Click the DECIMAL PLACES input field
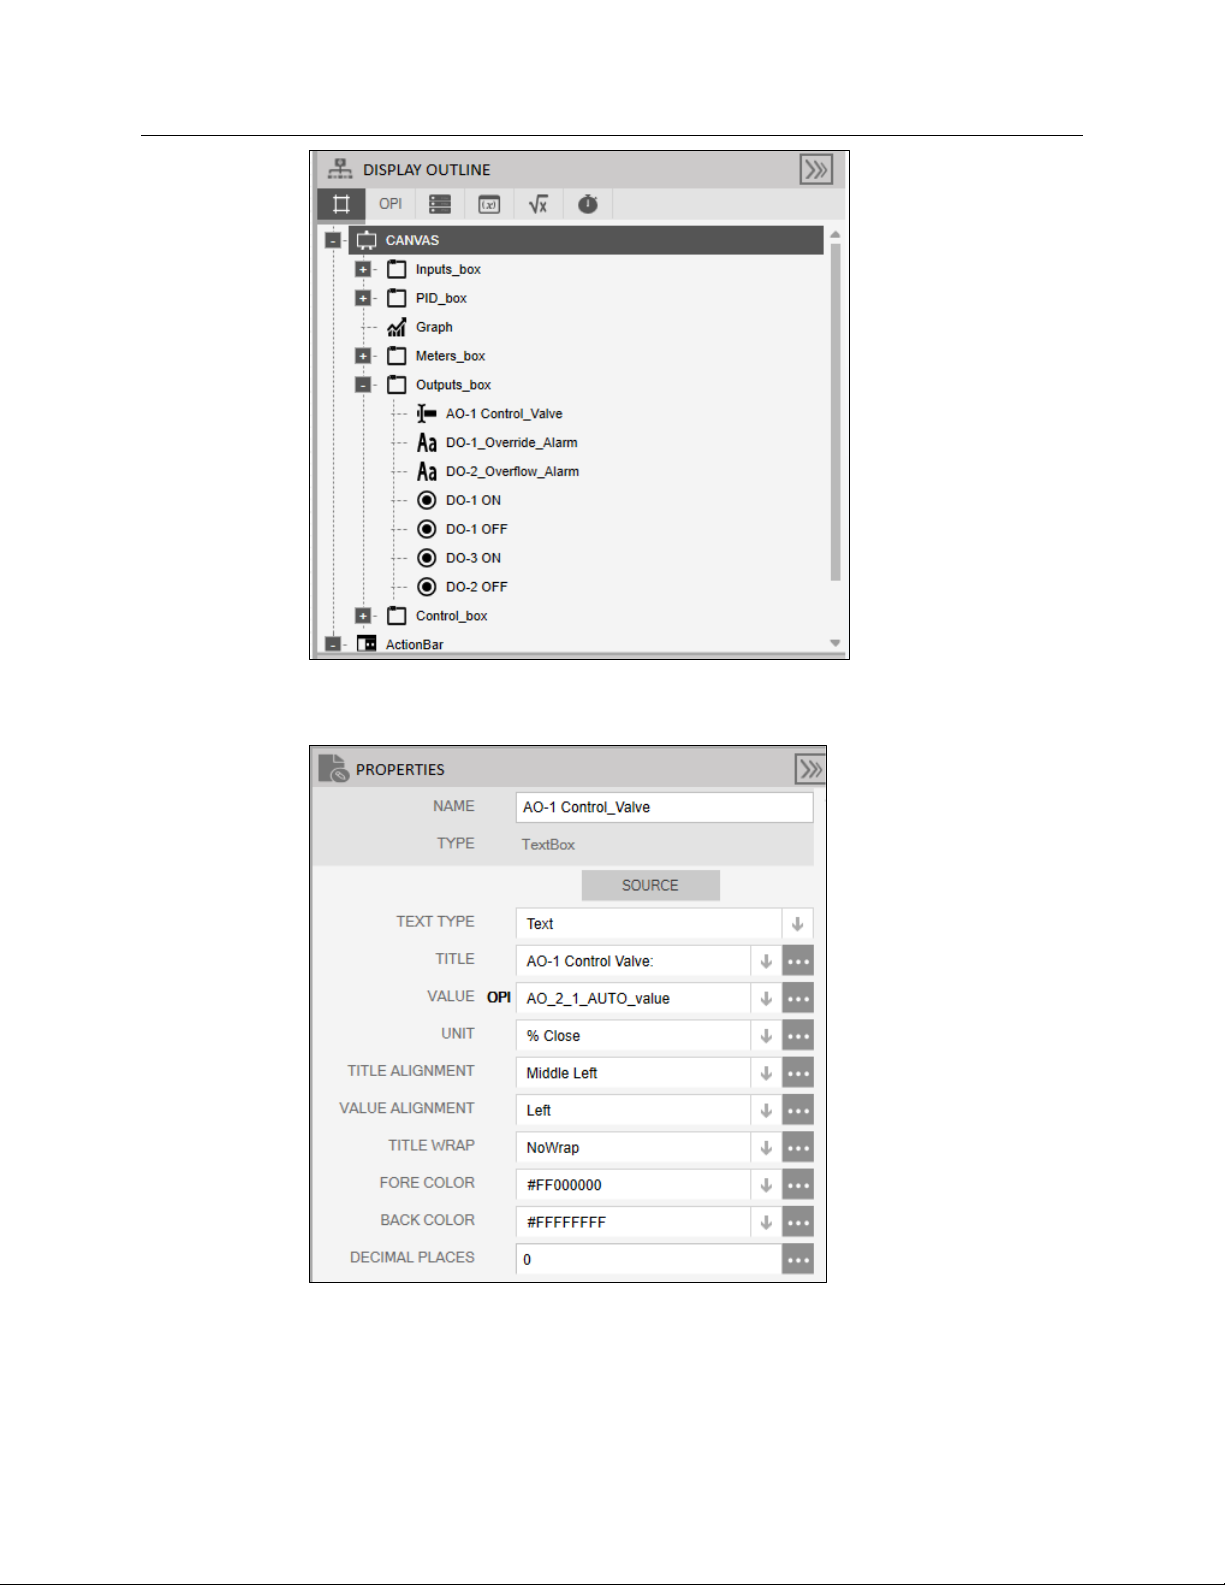1225x1585 pixels. tap(649, 1259)
